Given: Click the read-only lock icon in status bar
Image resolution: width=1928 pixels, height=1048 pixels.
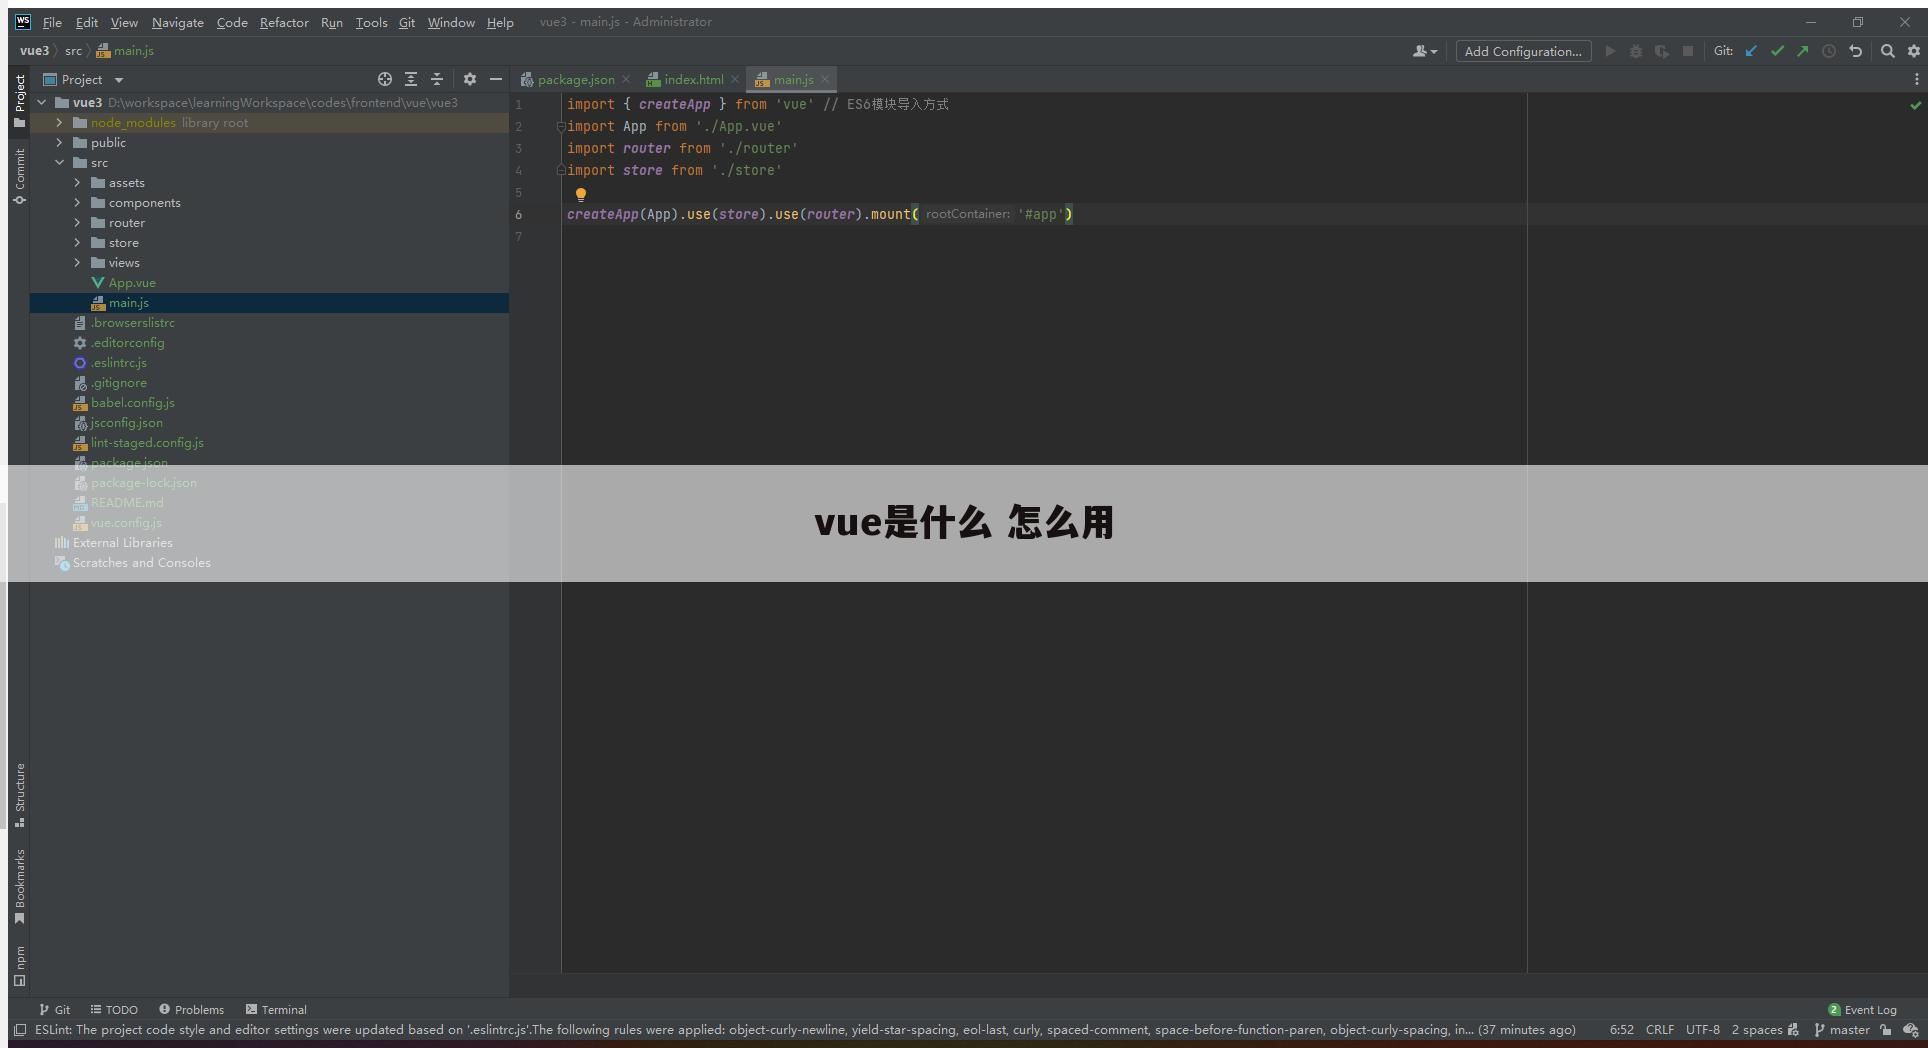Looking at the screenshot, I should coord(1885,1029).
